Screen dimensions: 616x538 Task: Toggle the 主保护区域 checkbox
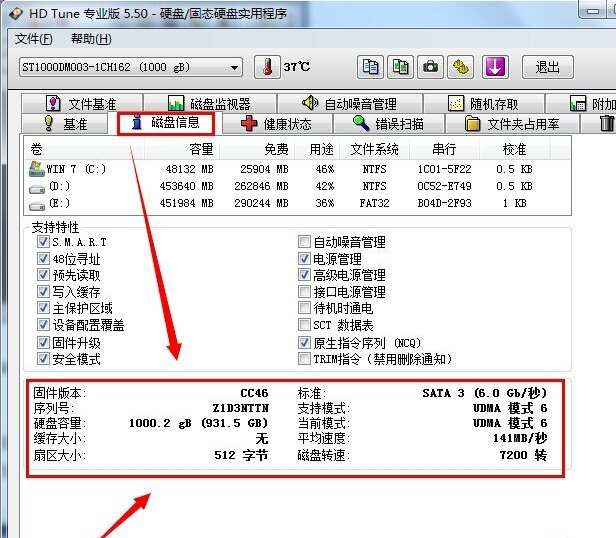click(x=43, y=308)
